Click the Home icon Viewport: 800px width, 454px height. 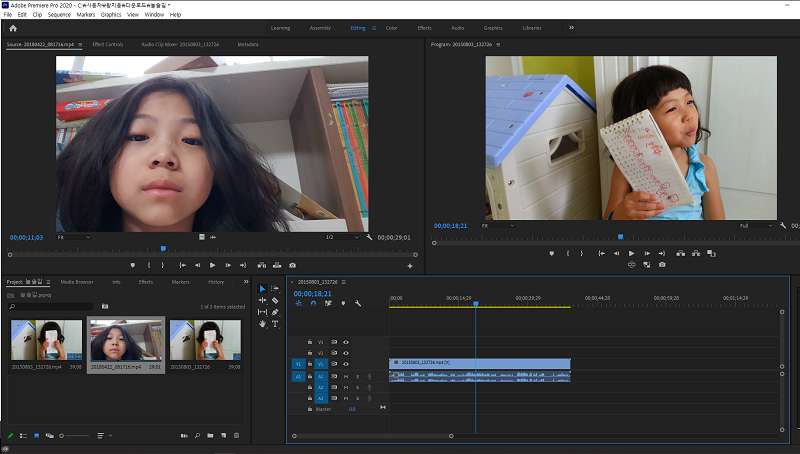13,29
